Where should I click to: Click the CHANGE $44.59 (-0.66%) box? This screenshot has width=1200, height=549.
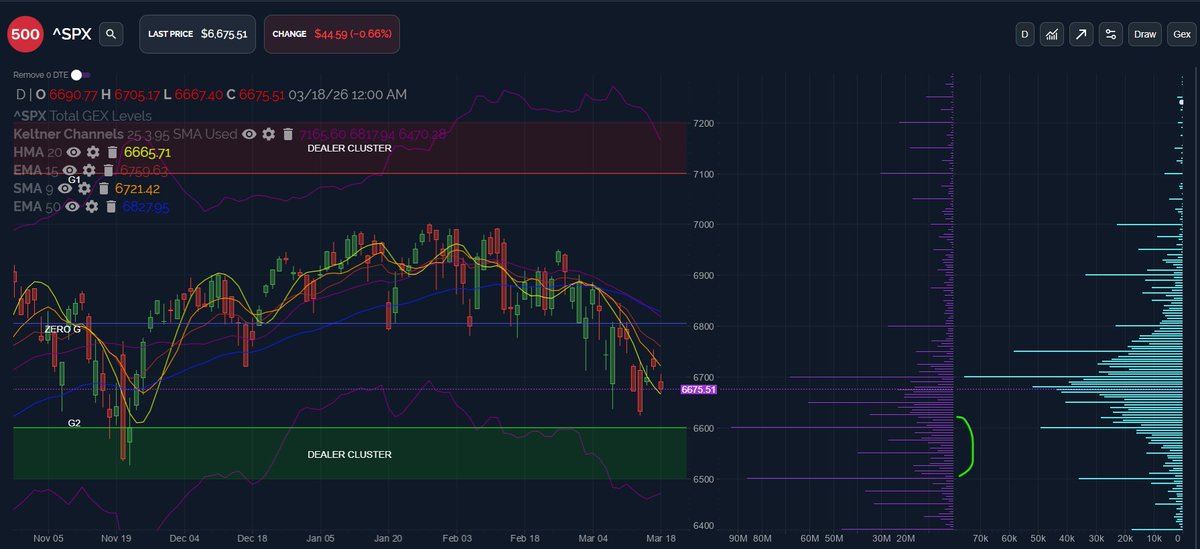(331, 34)
